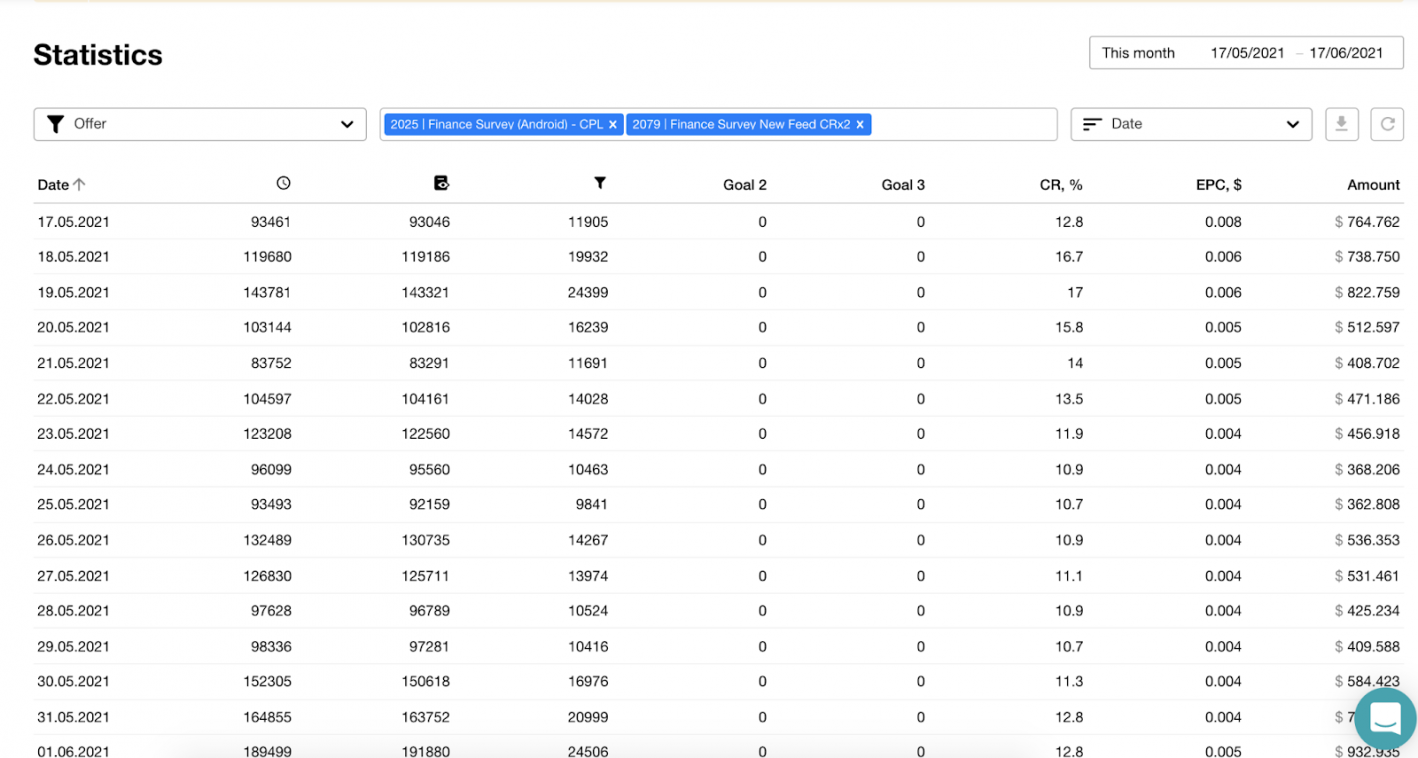Click the EPC value 0.008
The image size is (1418, 758).
pyautogui.click(x=1223, y=222)
